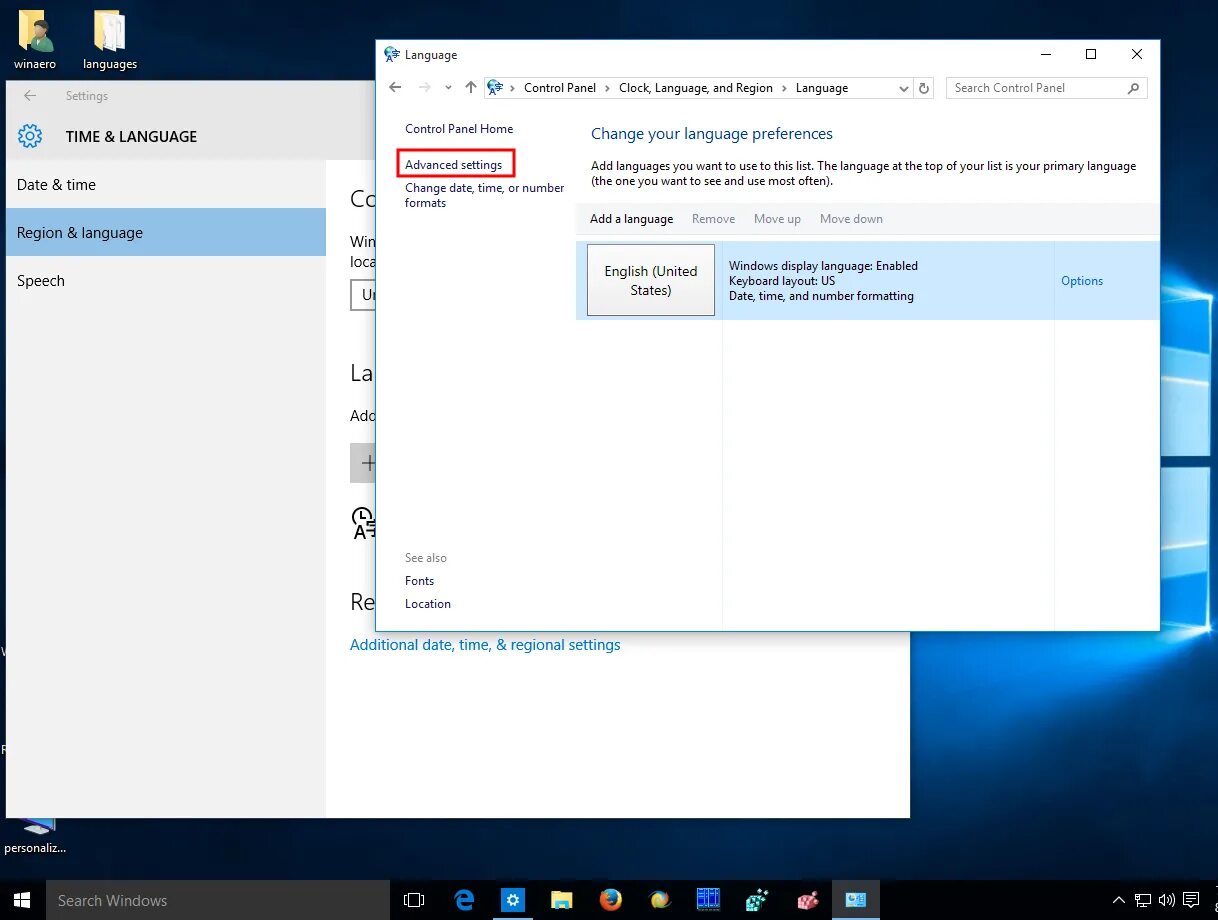Expand the address bar history dropdown

coord(903,88)
